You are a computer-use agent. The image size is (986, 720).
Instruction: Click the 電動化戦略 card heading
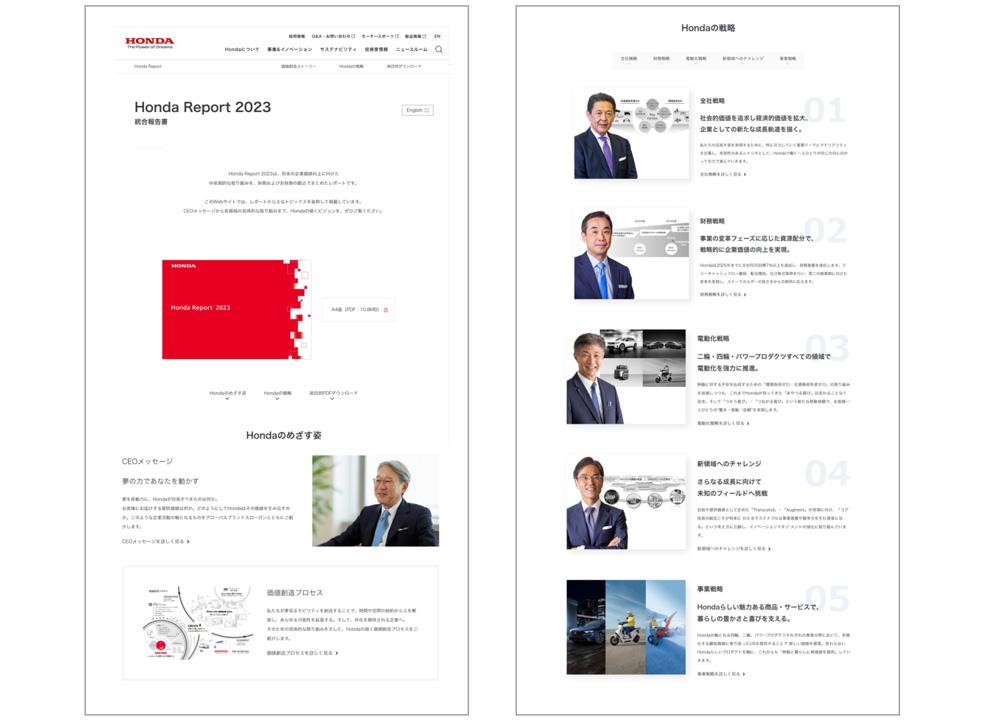(713, 338)
